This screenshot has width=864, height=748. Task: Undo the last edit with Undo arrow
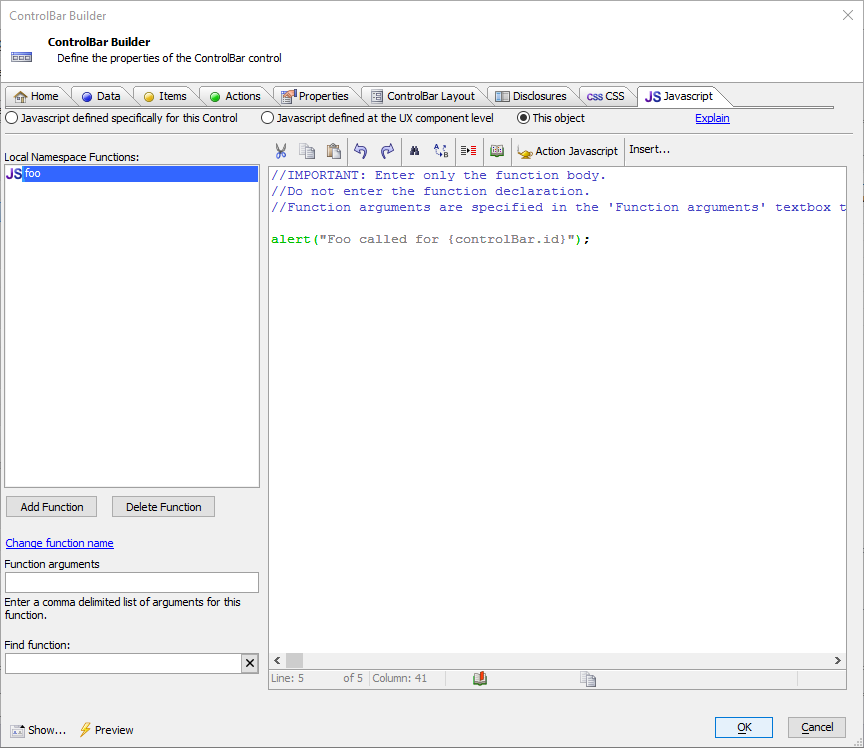tap(361, 151)
